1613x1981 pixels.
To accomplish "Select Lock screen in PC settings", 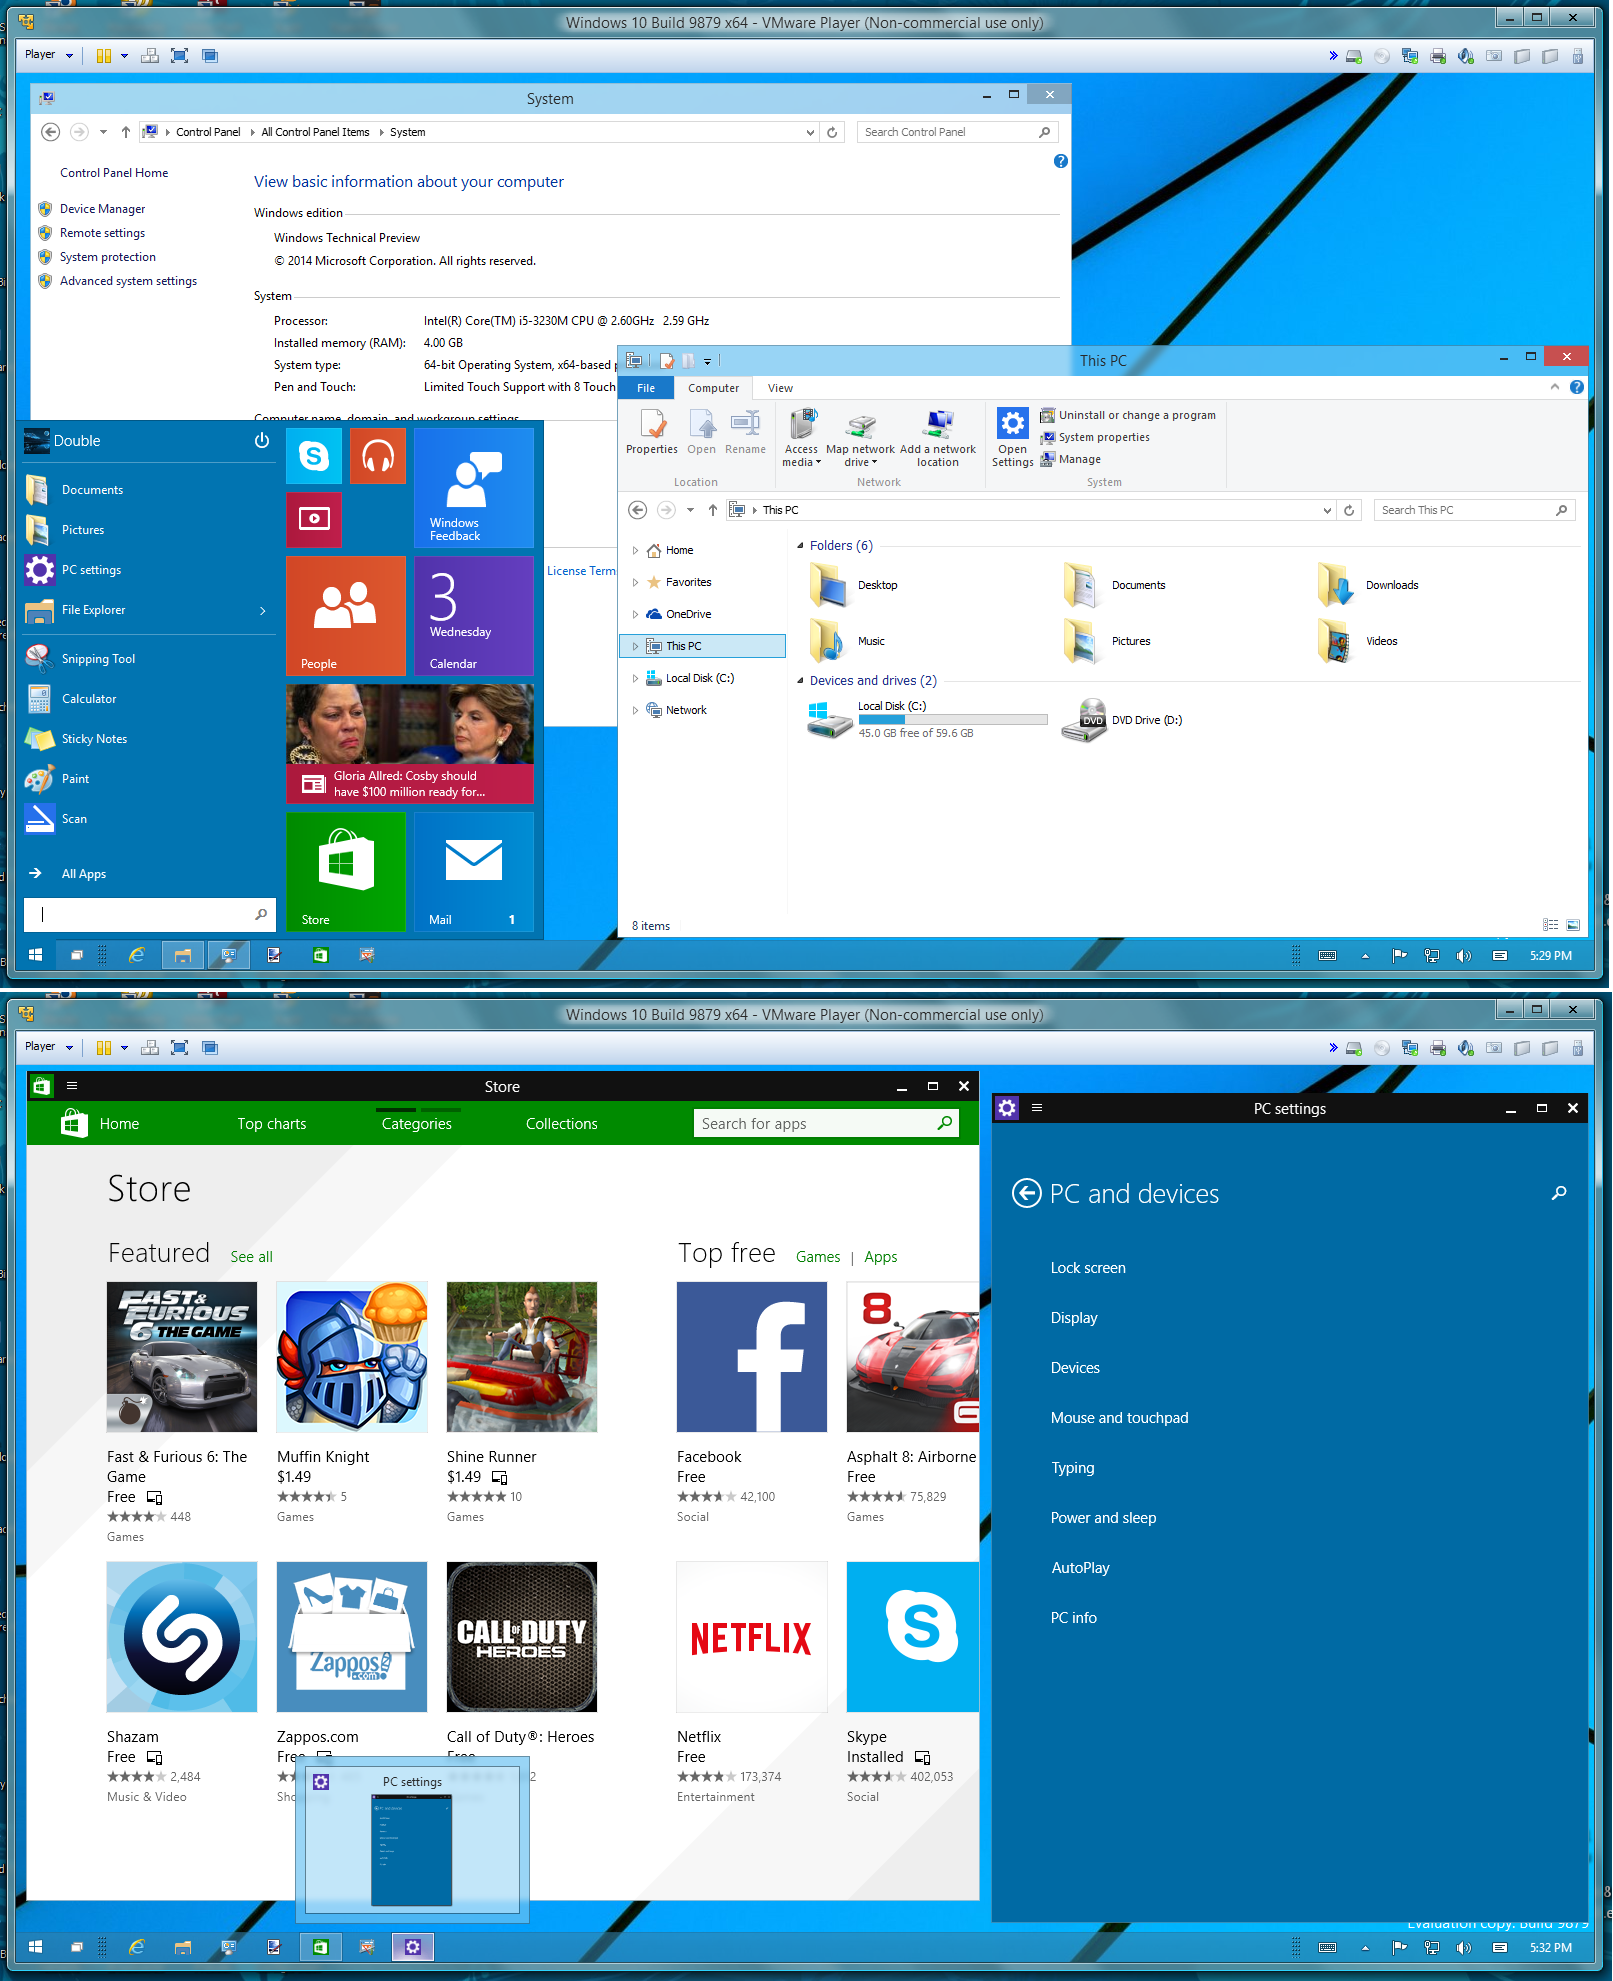I will 1088,1268.
